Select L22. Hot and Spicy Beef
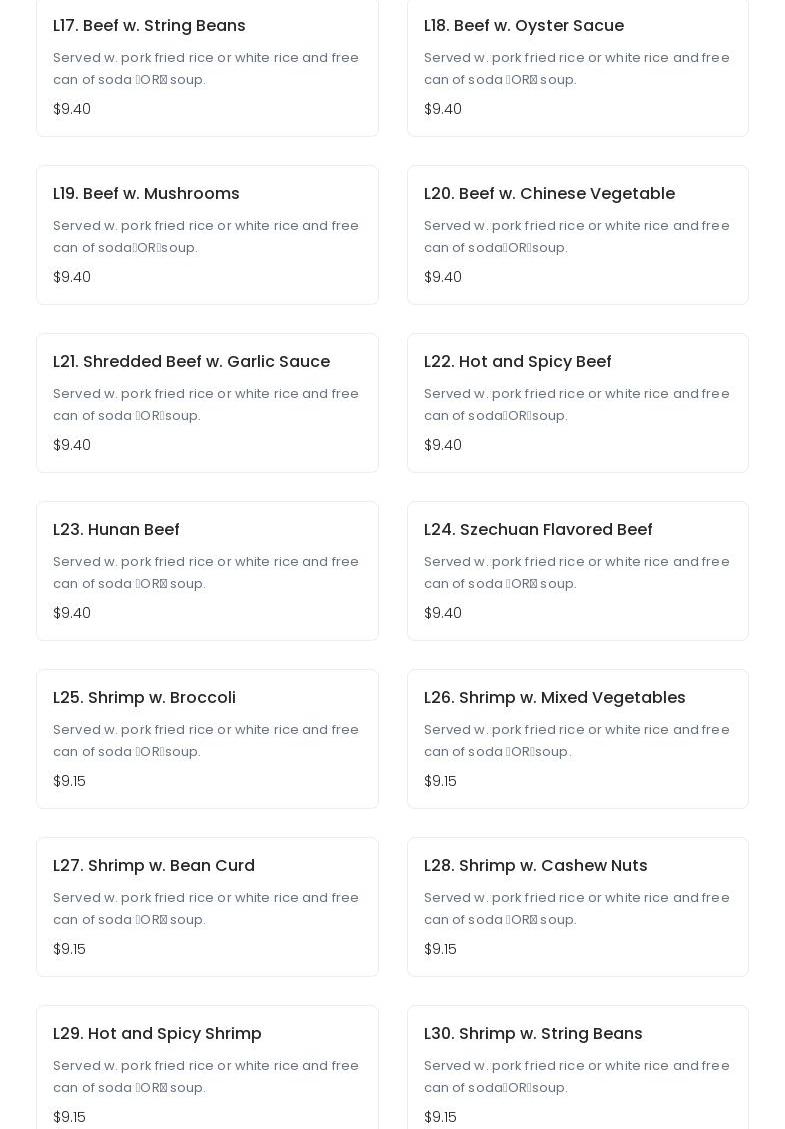785x1129 pixels. pyautogui.click(x=517, y=362)
